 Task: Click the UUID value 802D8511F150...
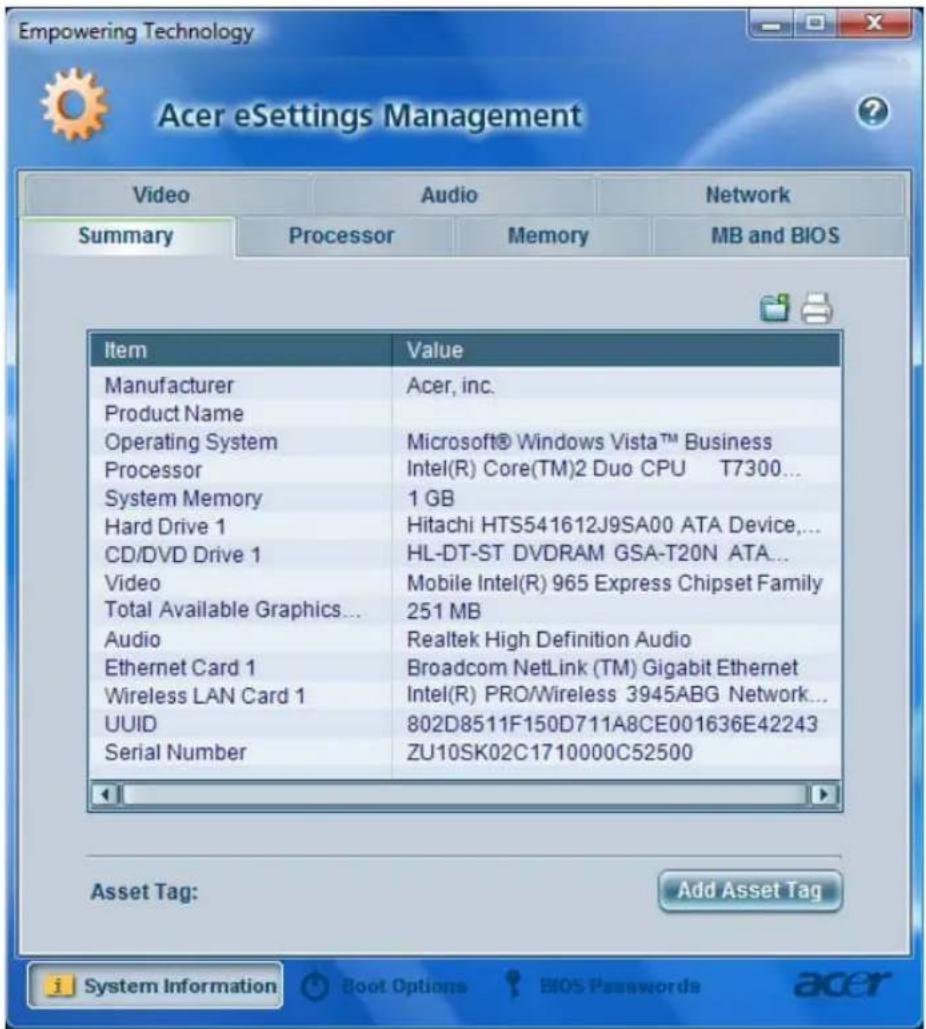pos(612,724)
